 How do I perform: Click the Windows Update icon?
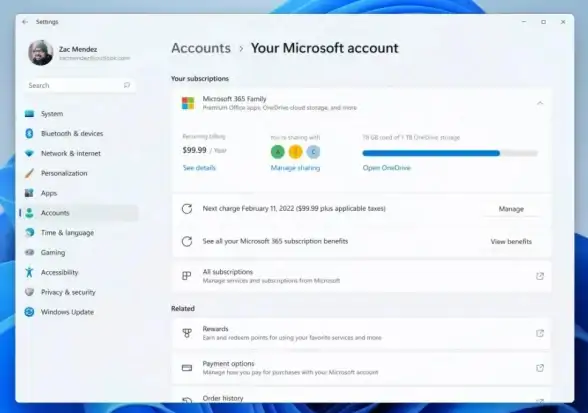coord(29,312)
